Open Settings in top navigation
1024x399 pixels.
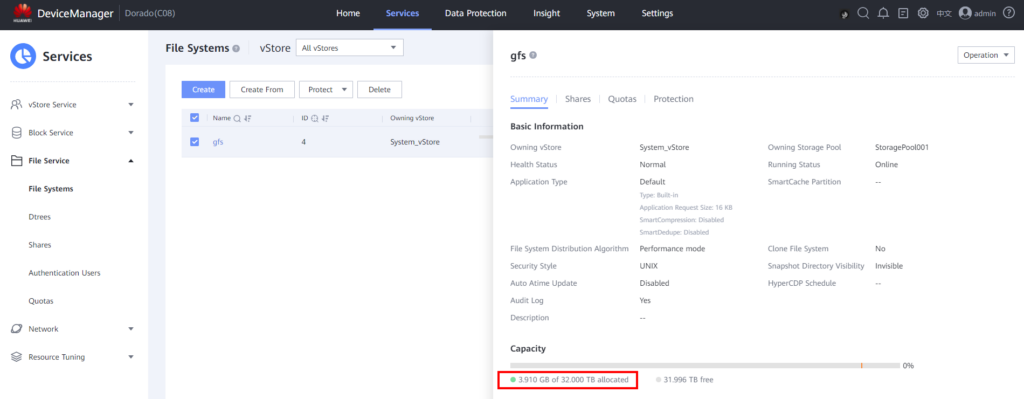pos(657,13)
